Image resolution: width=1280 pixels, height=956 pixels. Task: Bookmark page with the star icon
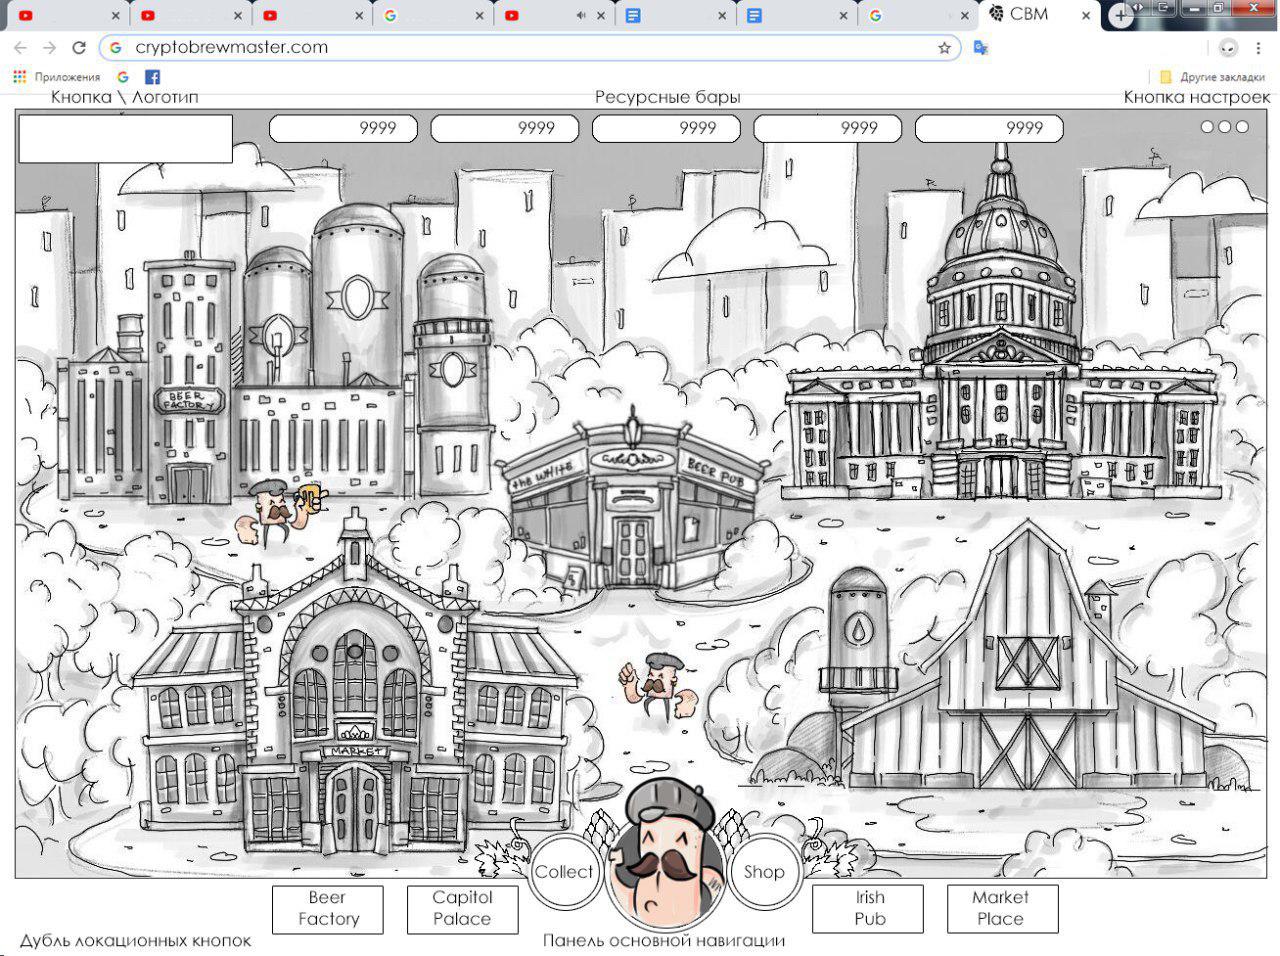pyautogui.click(x=944, y=47)
